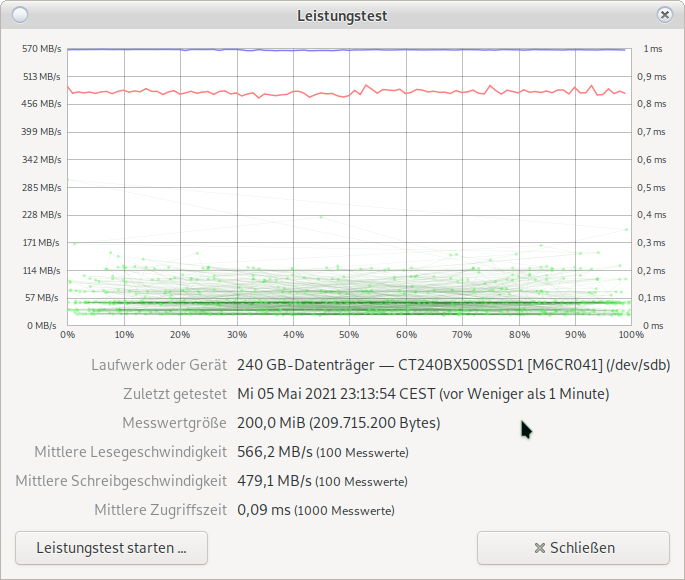Click the 285 MB/s axis label
The width and height of the screenshot is (685, 580).
tap(42, 187)
